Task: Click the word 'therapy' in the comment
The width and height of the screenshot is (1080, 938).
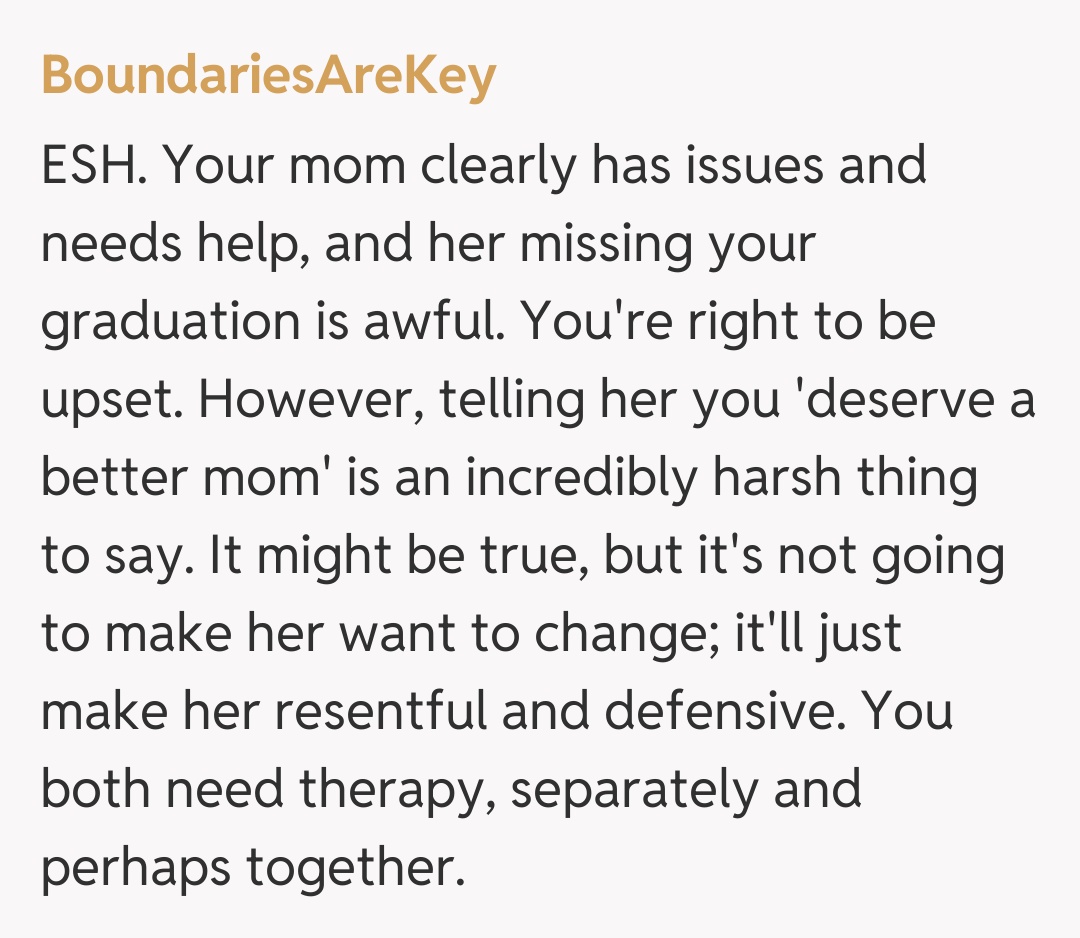Action: (x=370, y=789)
